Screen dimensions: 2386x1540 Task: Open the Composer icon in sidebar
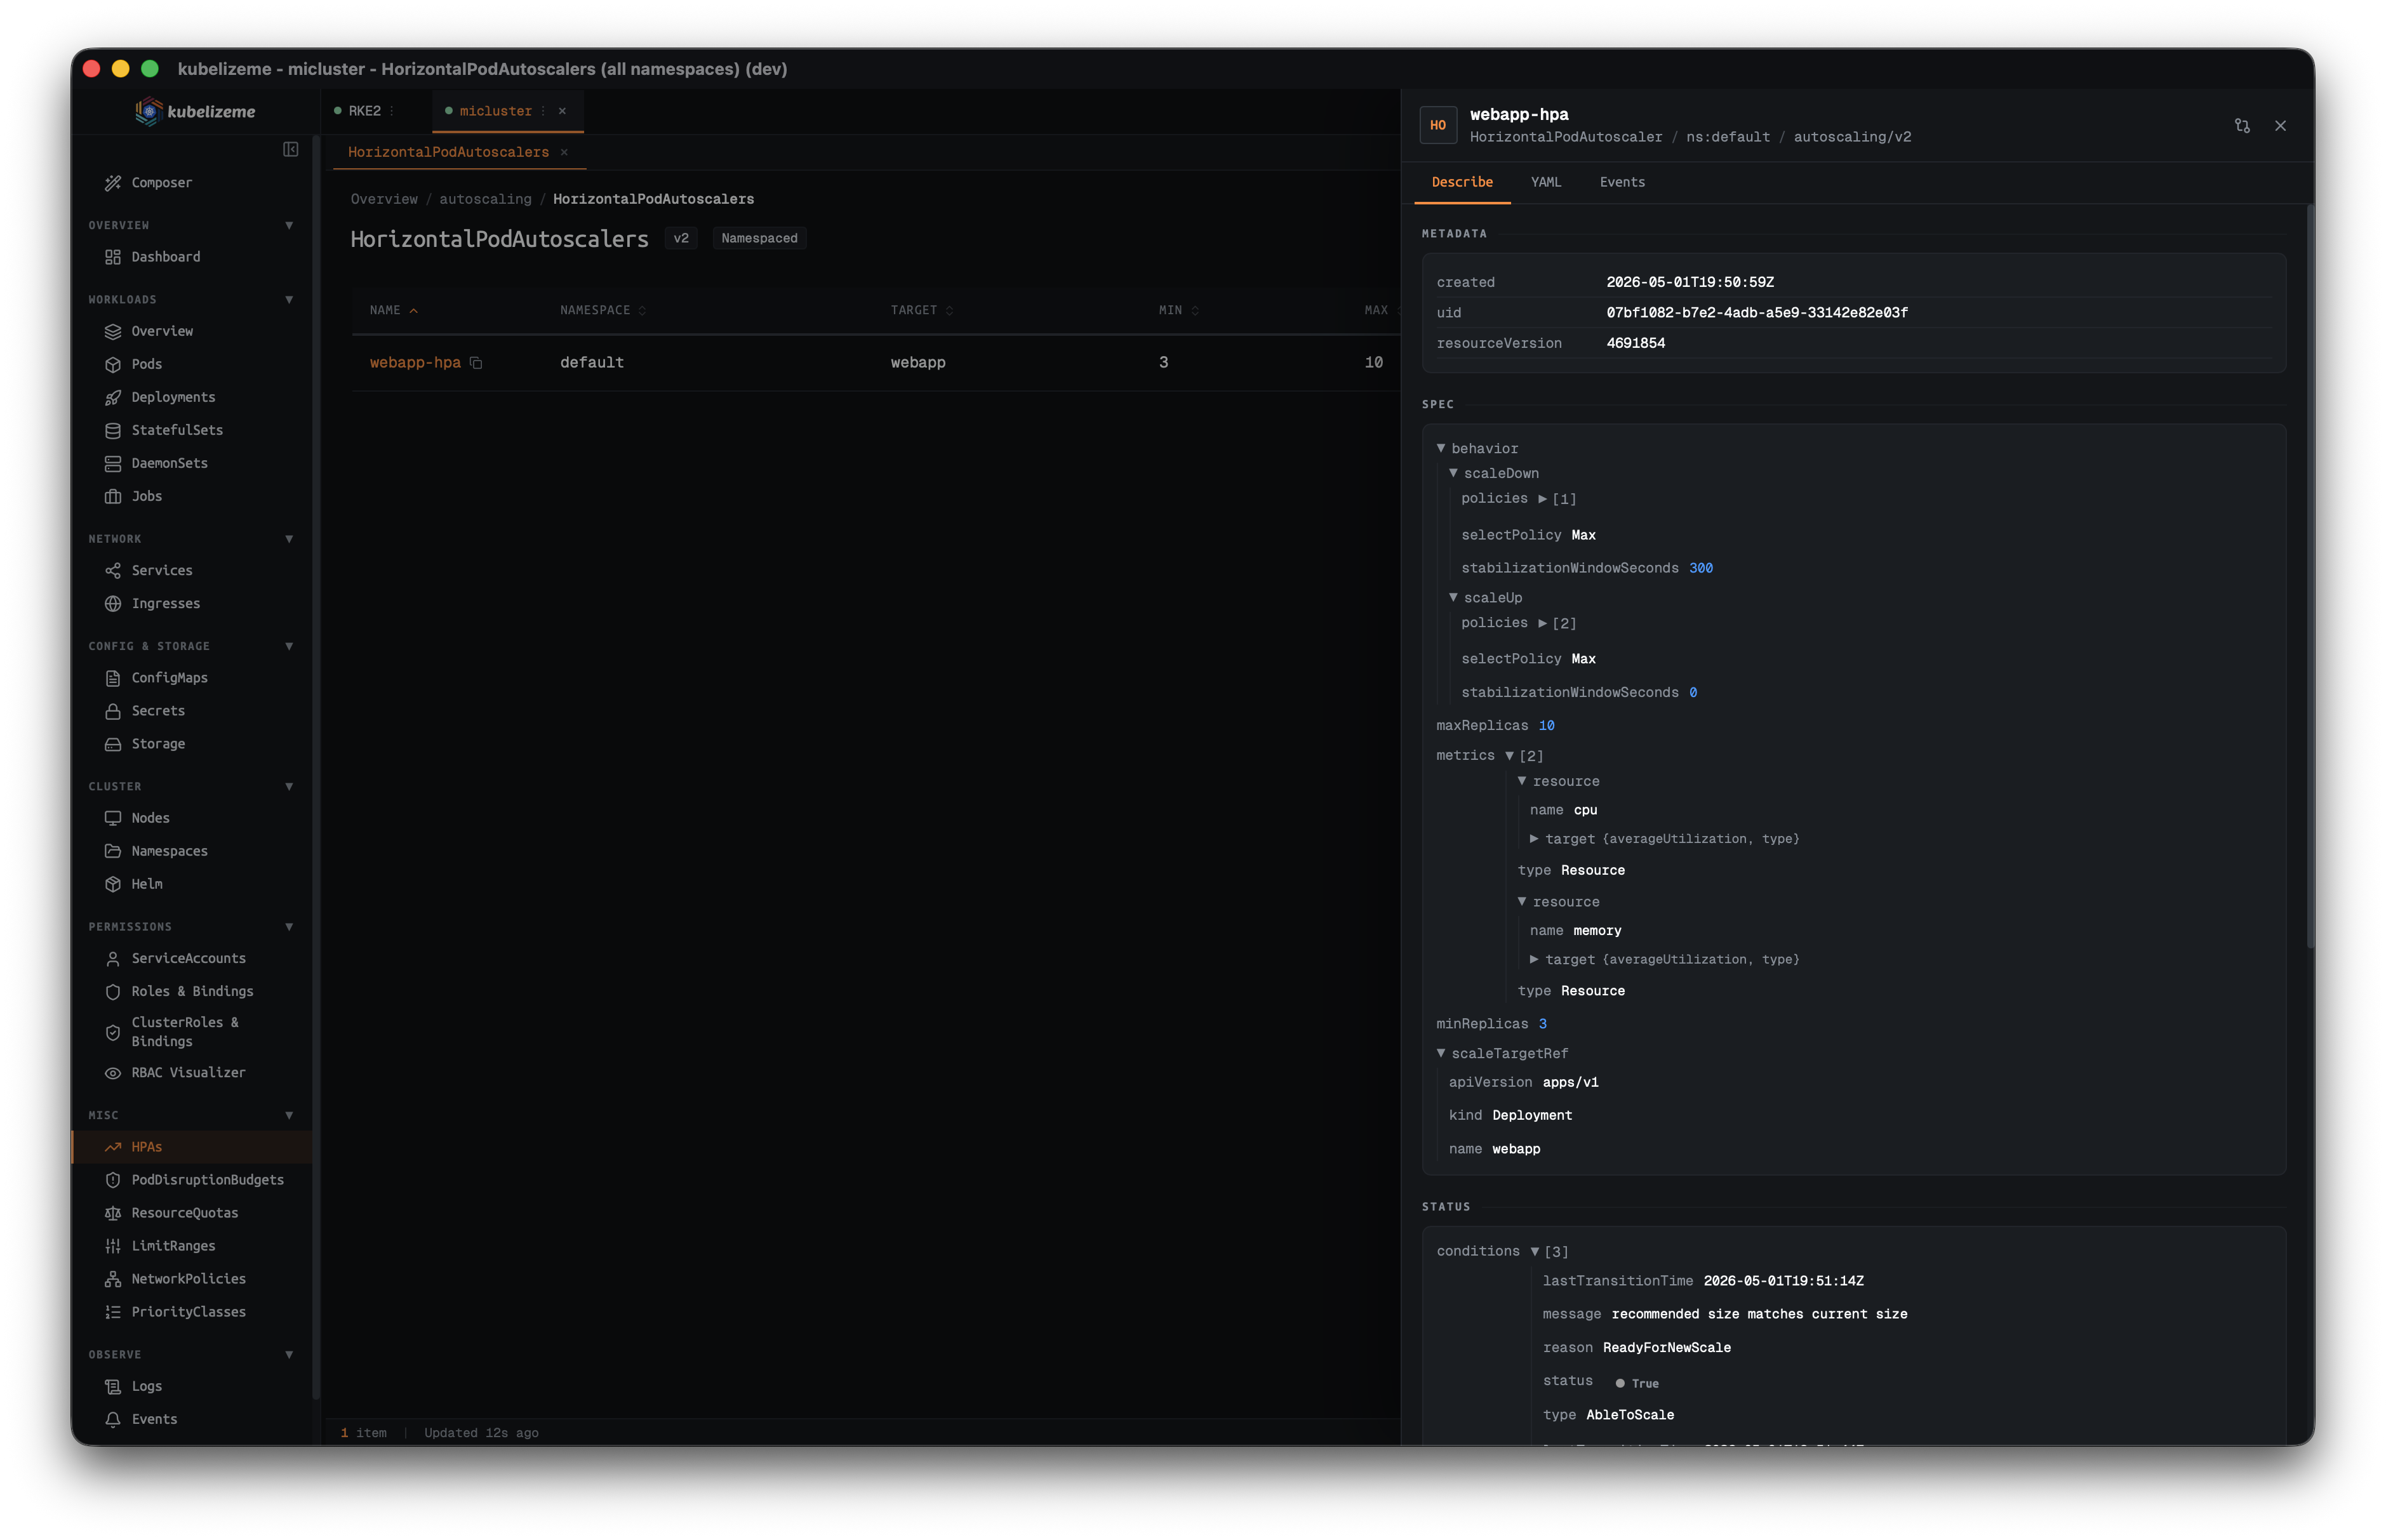coord(113,183)
